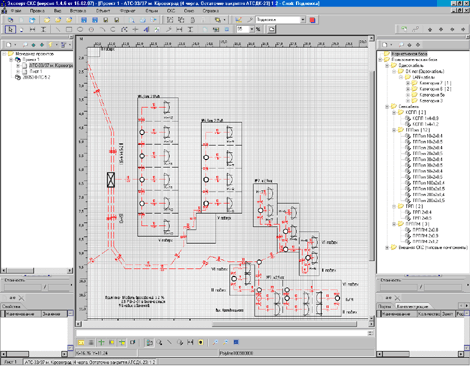Image resolution: width=470 pixels, height=367 pixels.
Task: Click the Значение column header
Action: pos(54,314)
